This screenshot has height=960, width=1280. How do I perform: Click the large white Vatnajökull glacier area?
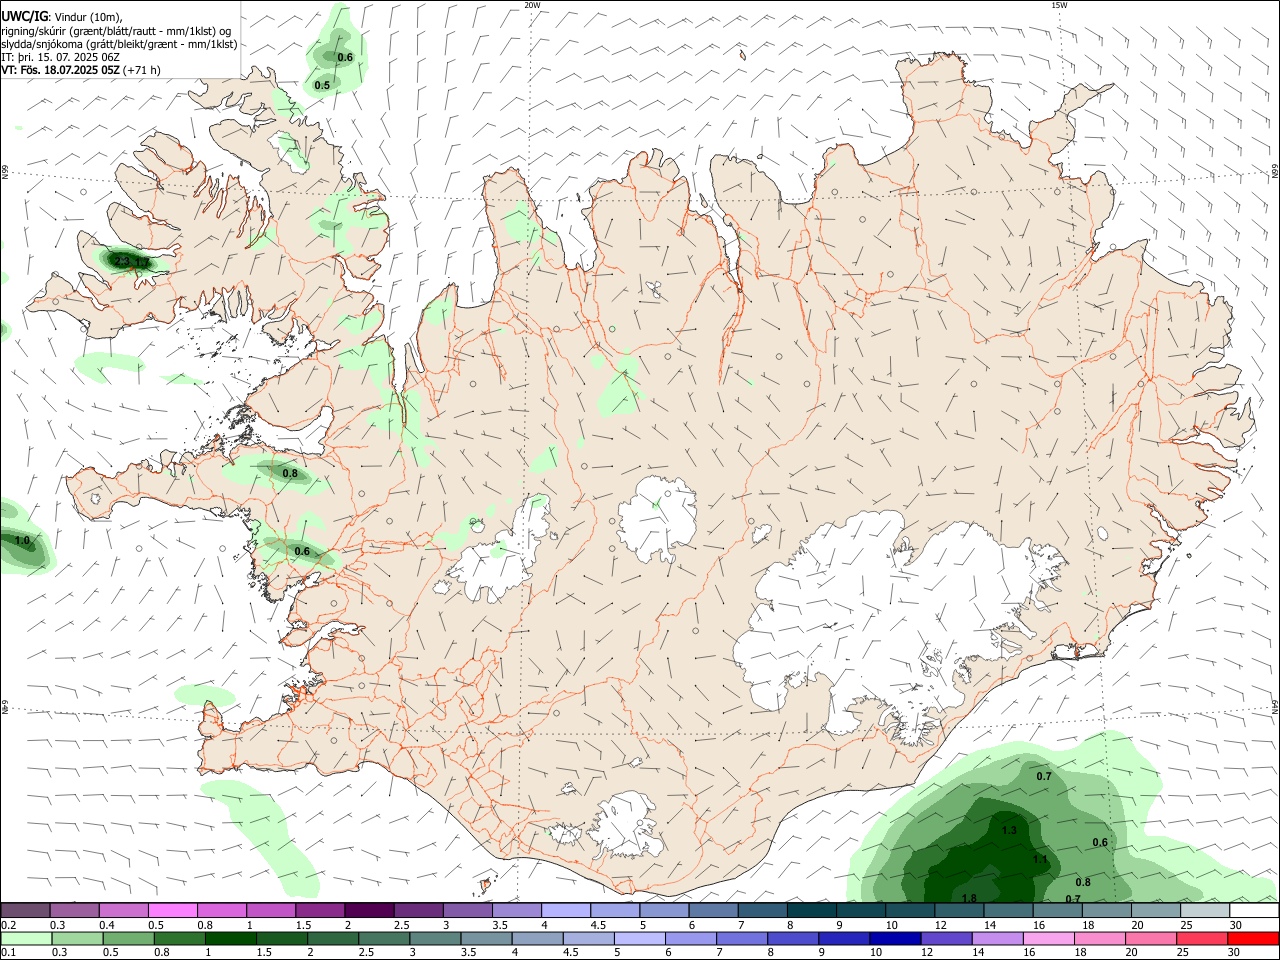click(880, 620)
